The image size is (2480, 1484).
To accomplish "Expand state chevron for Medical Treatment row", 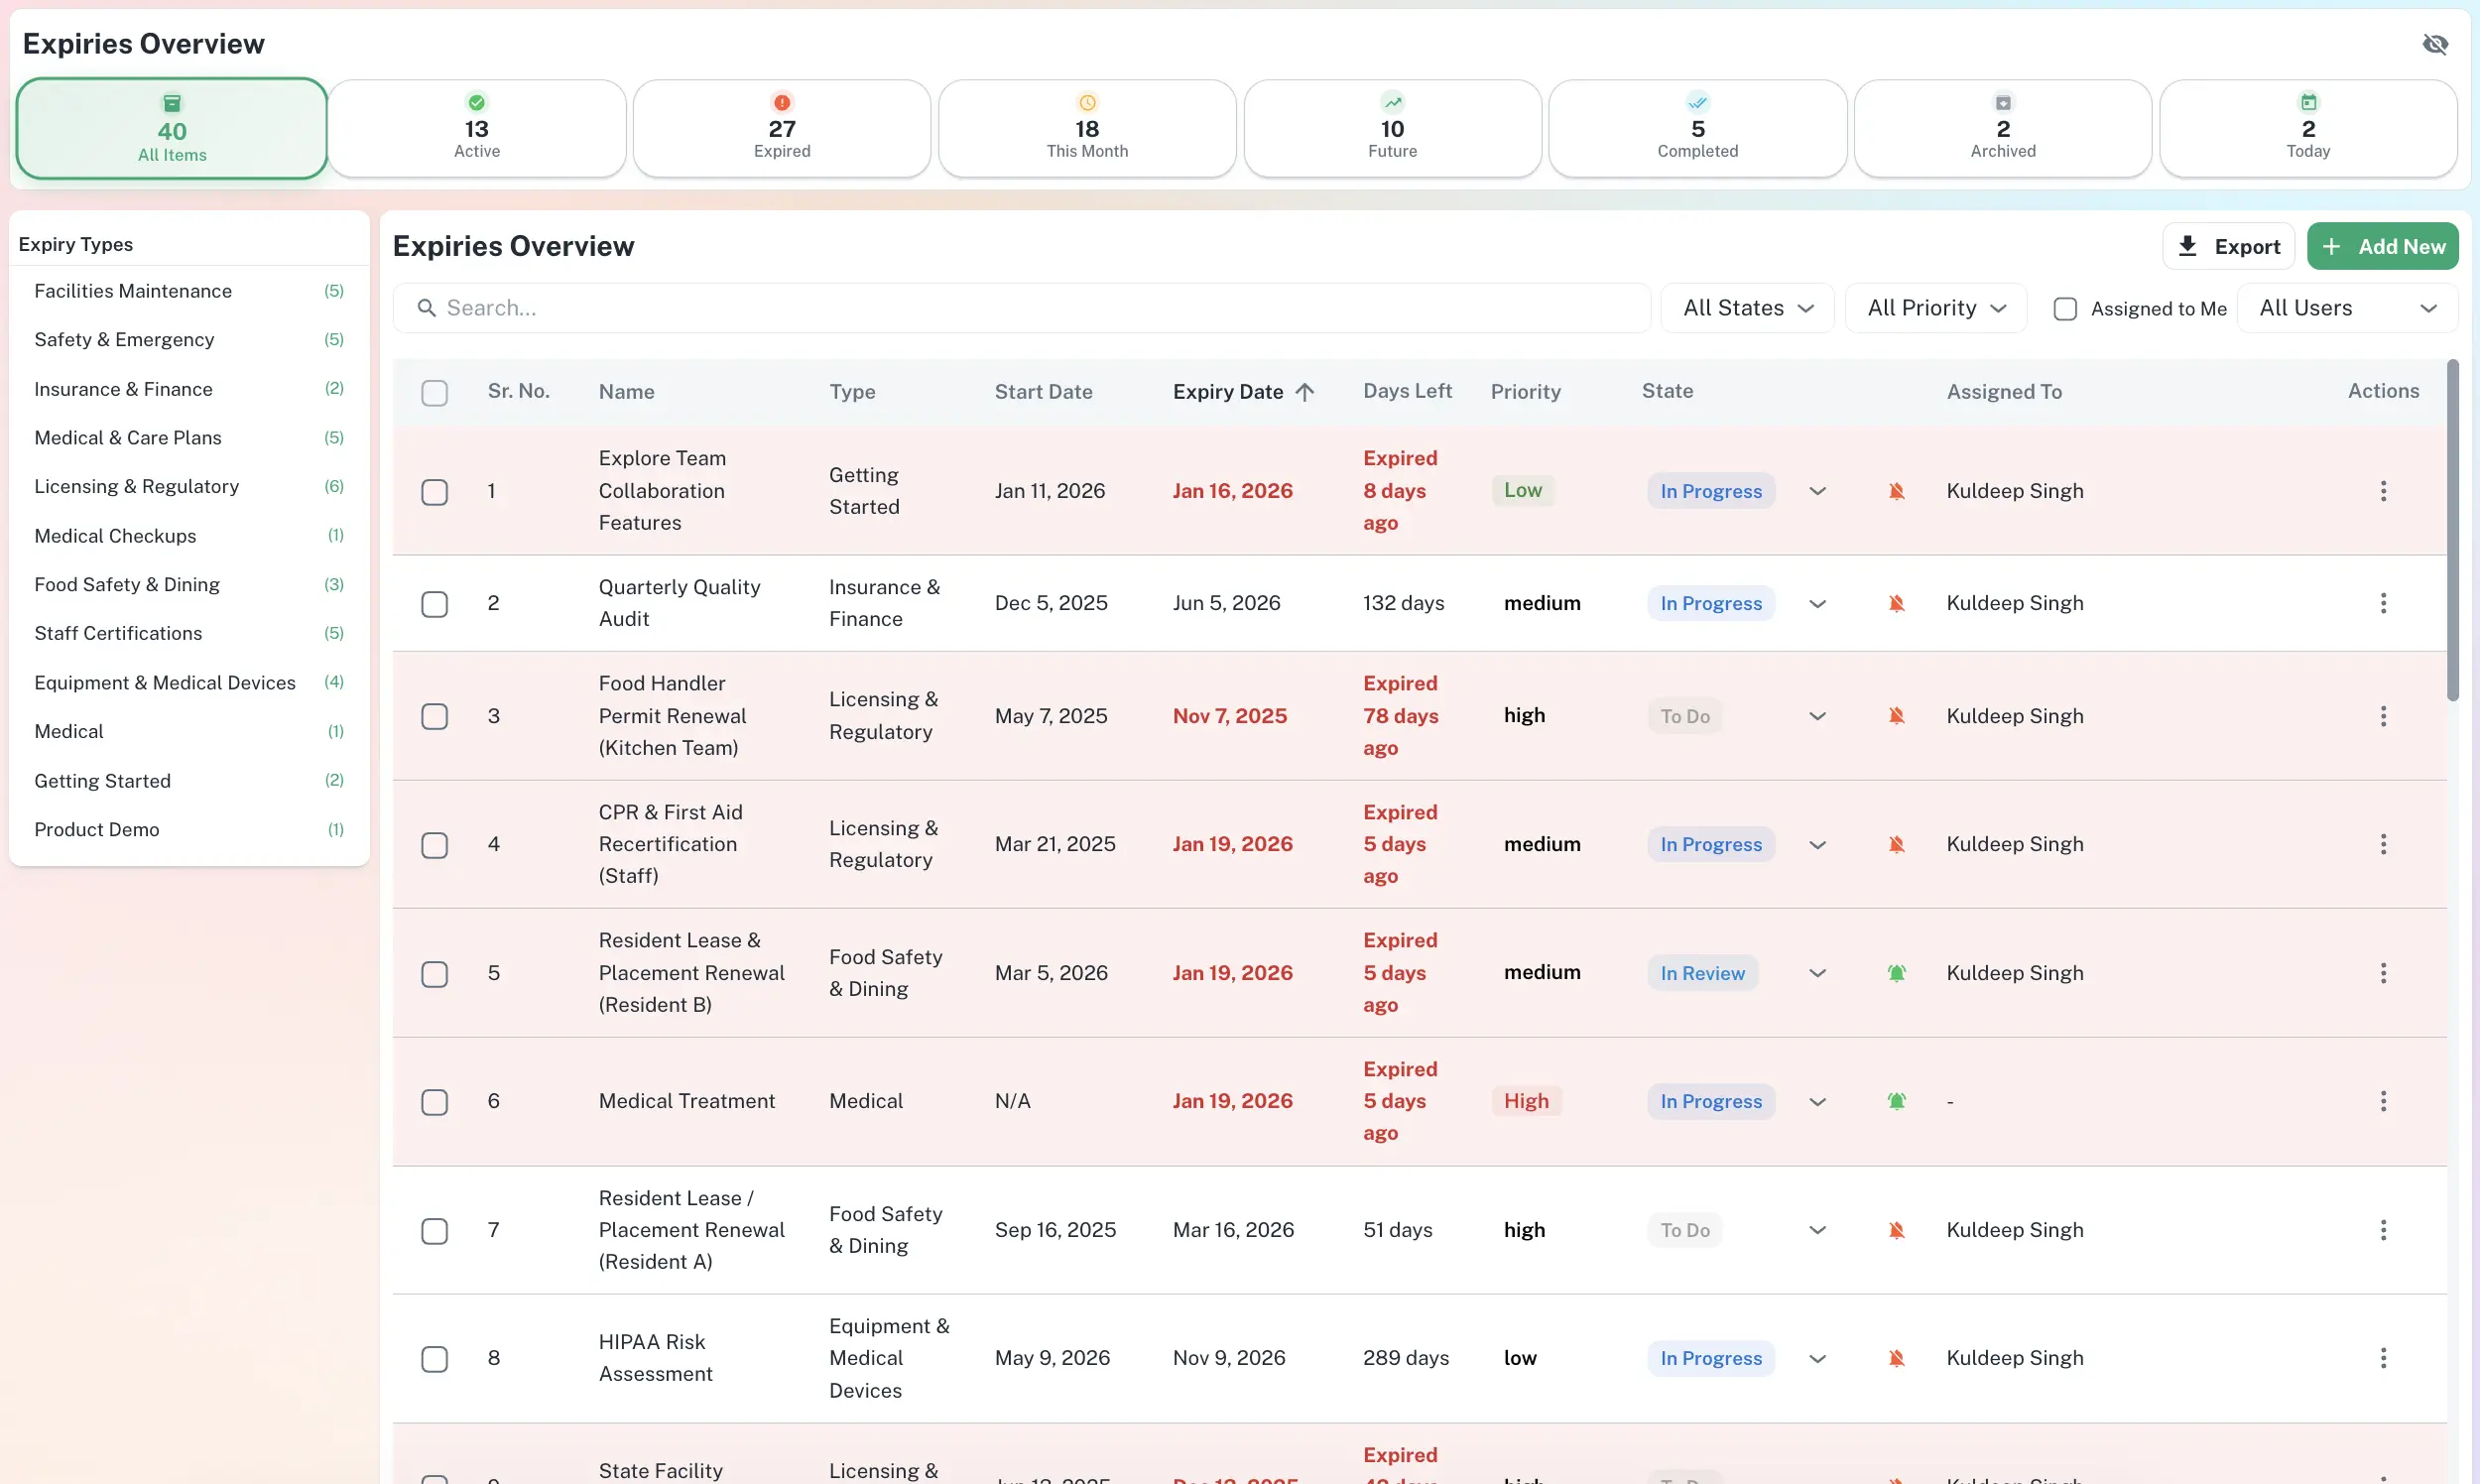I will tap(1817, 1101).
